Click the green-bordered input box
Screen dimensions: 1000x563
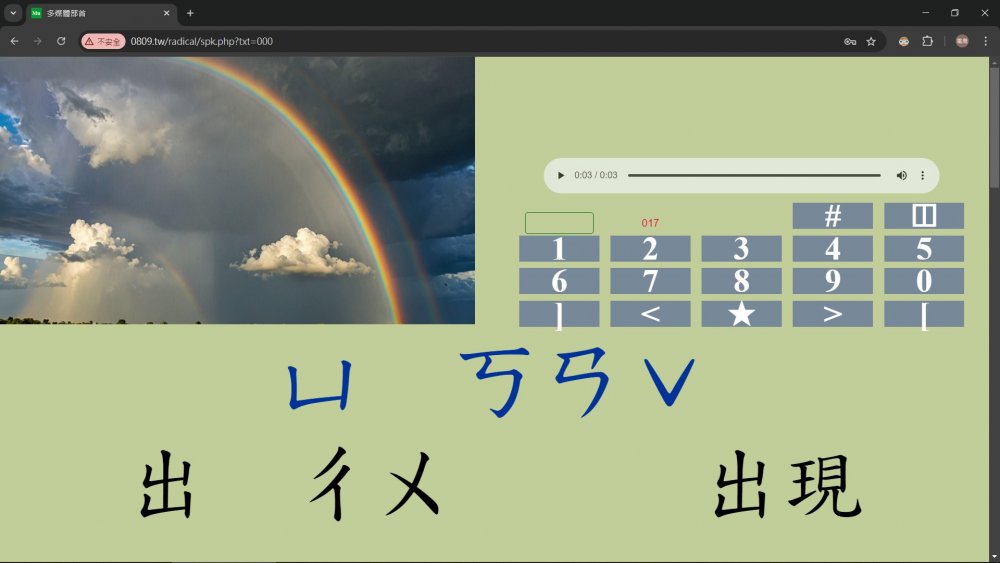(x=559, y=223)
